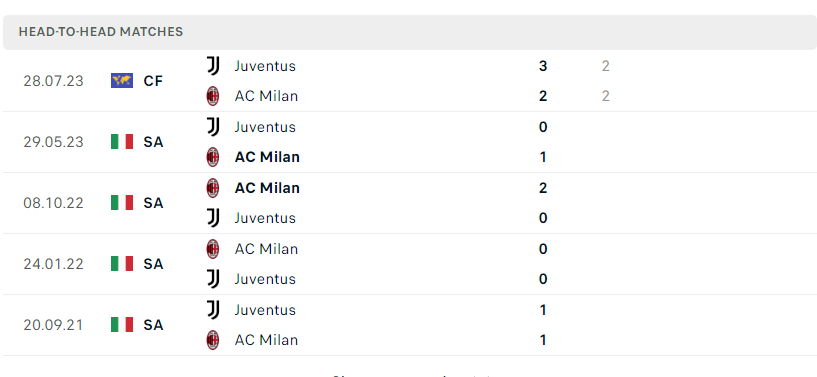Click SA league label in 20.09.21 row

coord(153,325)
